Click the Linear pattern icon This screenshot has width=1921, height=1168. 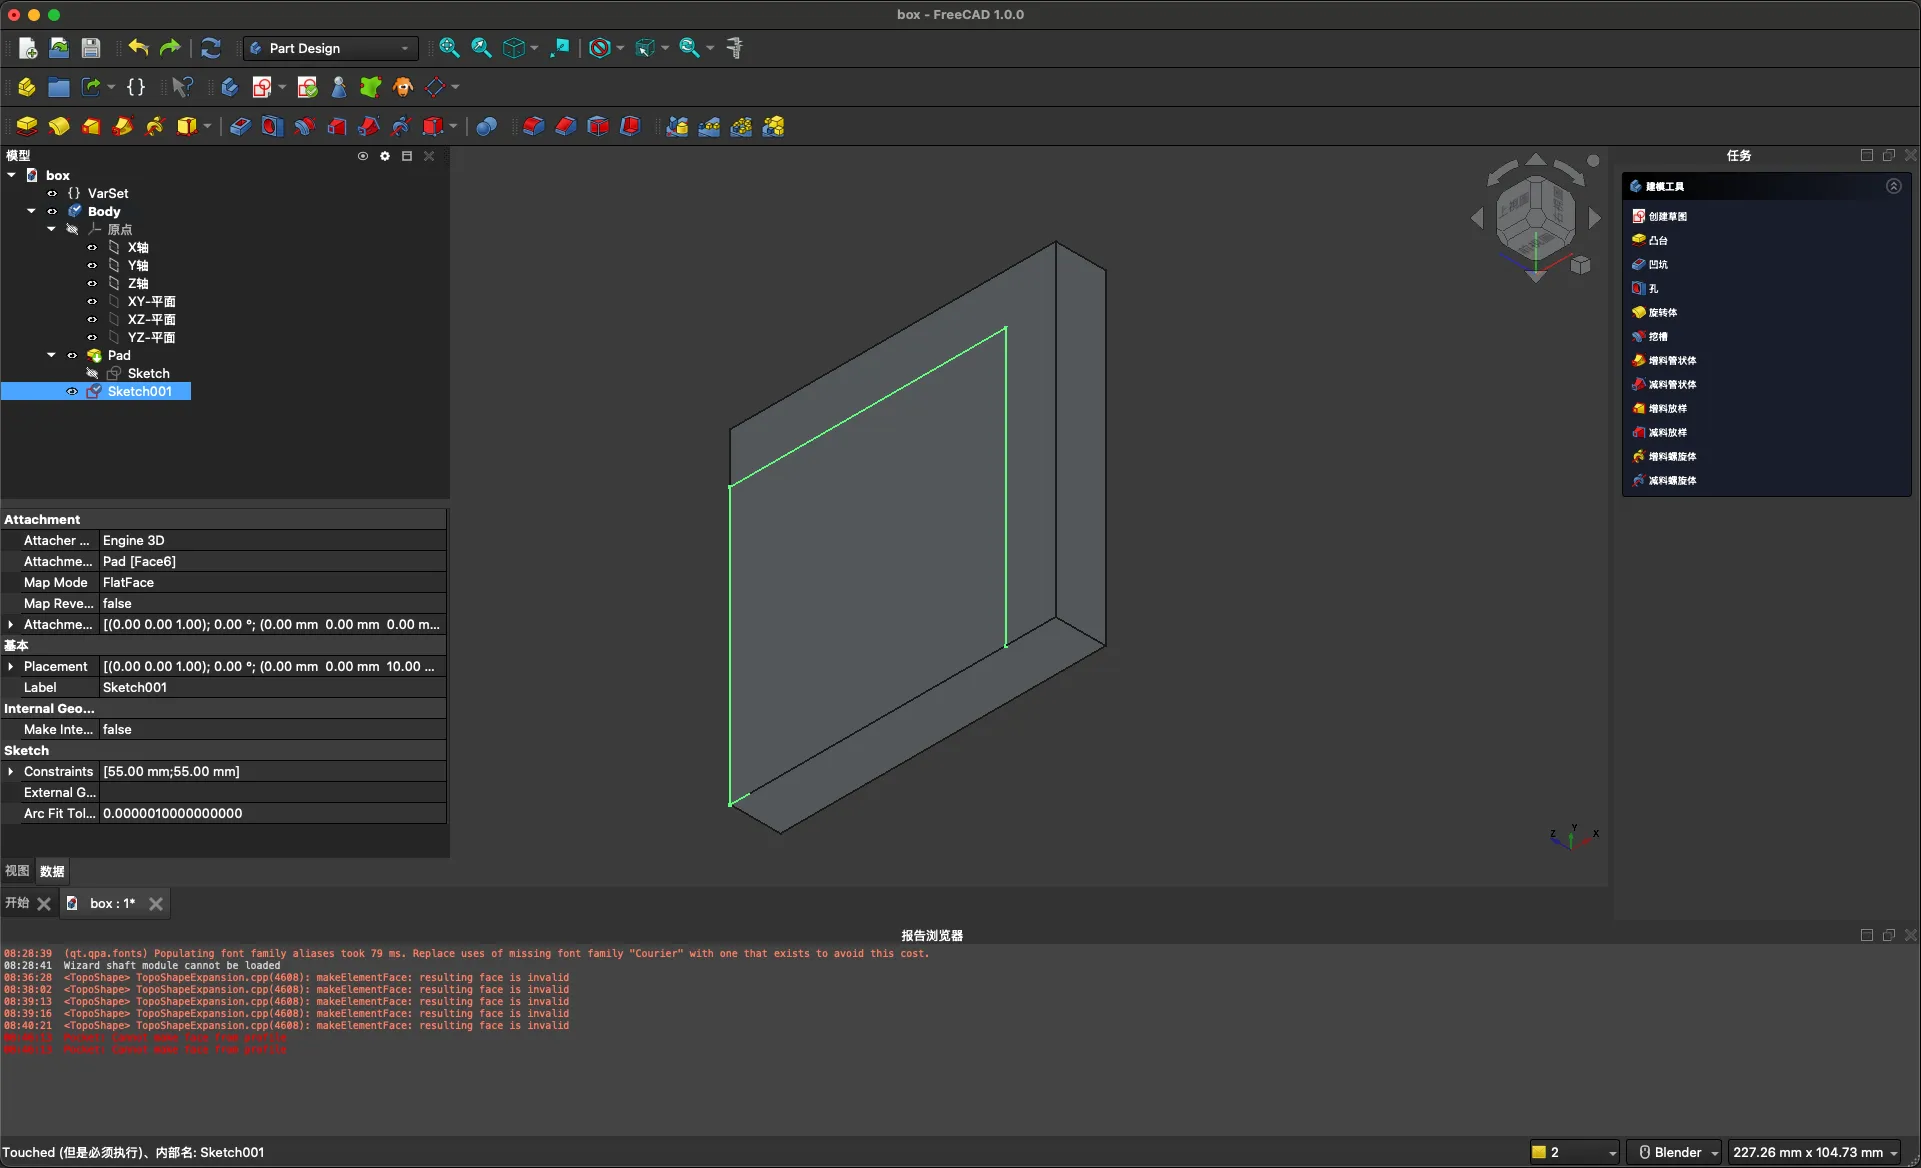pyautogui.click(x=710, y=126)
